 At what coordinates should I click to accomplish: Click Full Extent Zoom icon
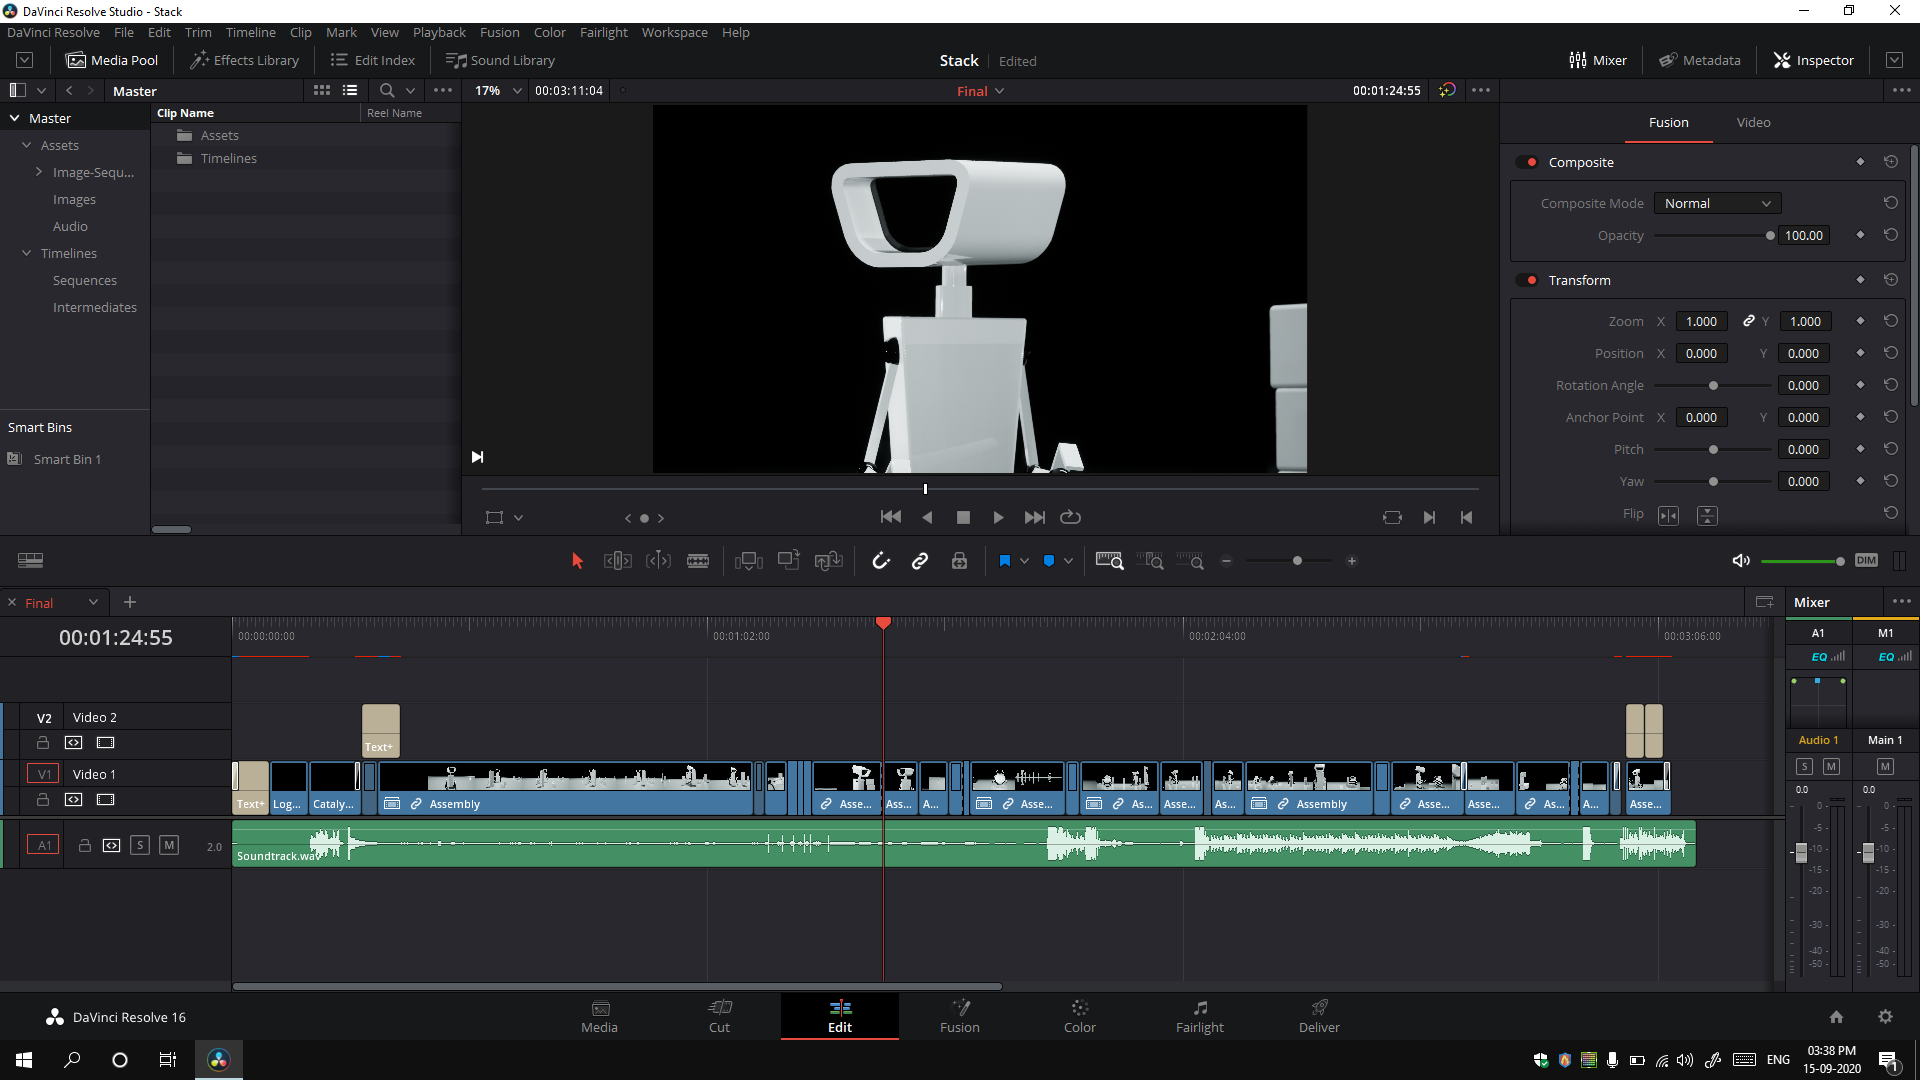pyautogui.click(x=1110, y=561)
